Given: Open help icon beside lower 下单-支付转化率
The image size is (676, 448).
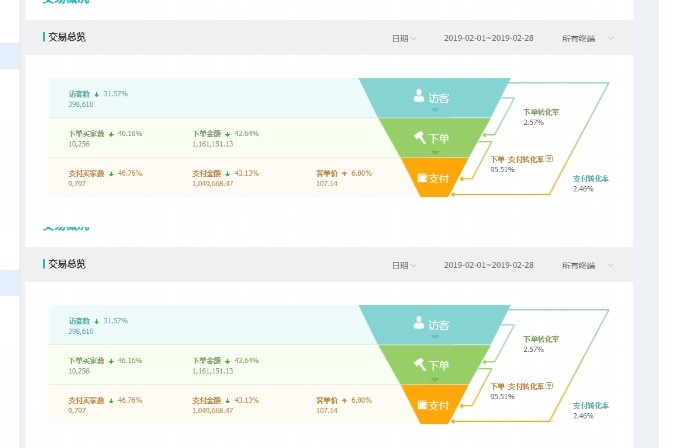Looking at the screenshot, I should pos(549,385).
